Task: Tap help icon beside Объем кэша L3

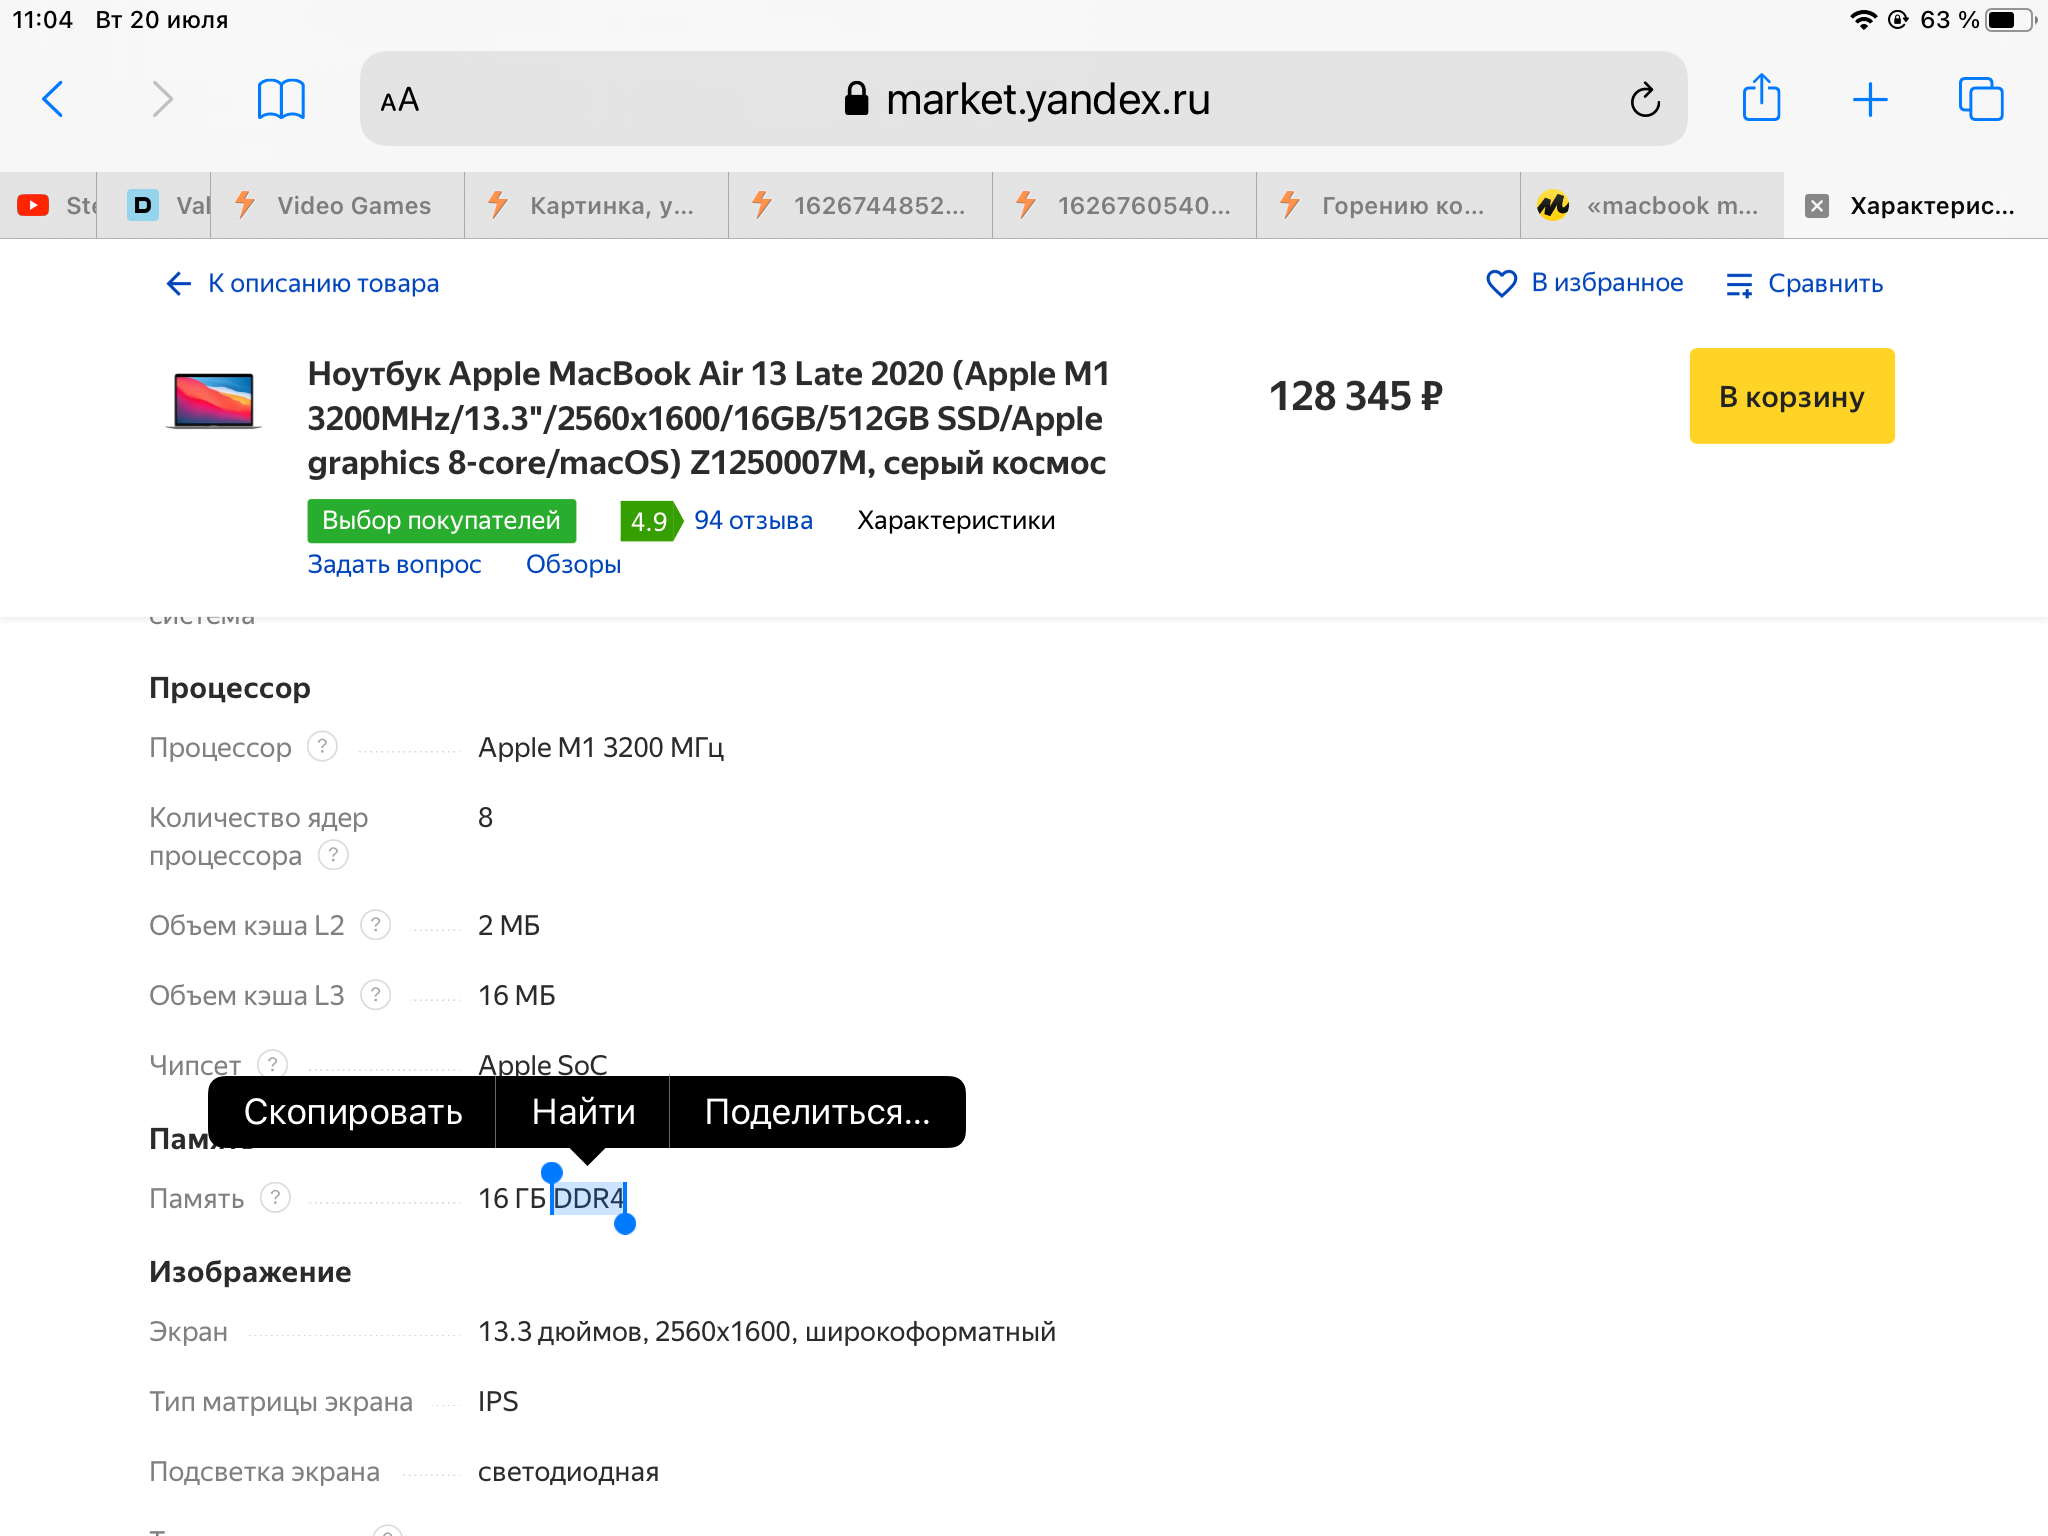Action: click(375, 995)
